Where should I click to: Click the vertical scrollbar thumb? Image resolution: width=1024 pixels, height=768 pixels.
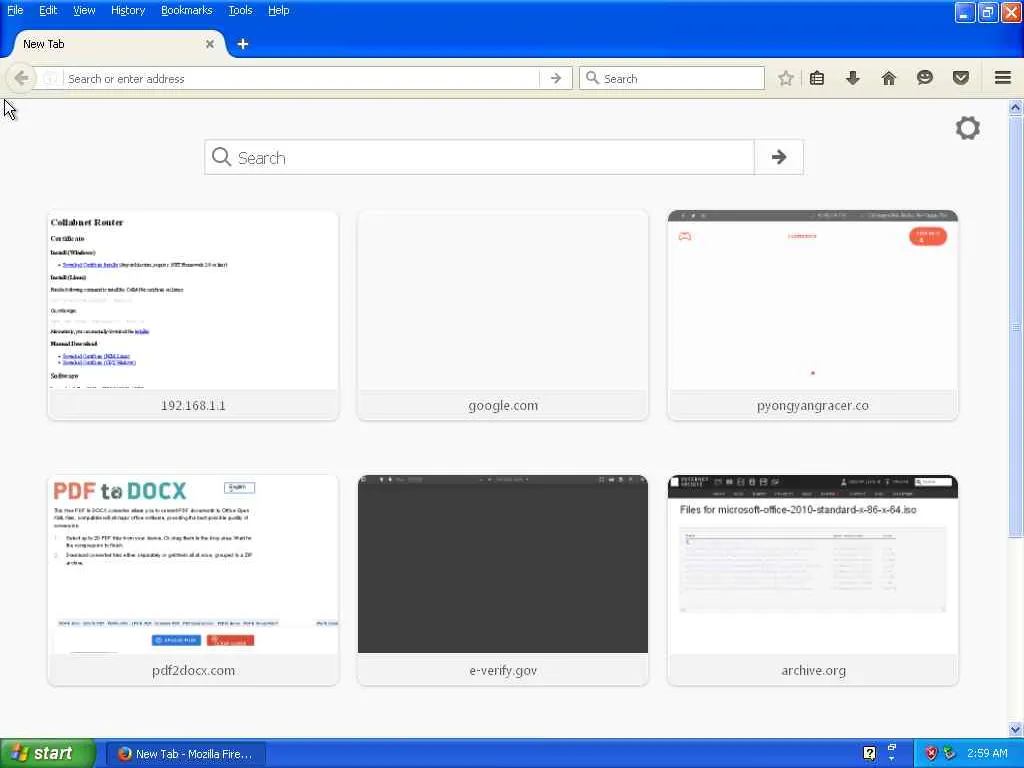point(1016,327)
